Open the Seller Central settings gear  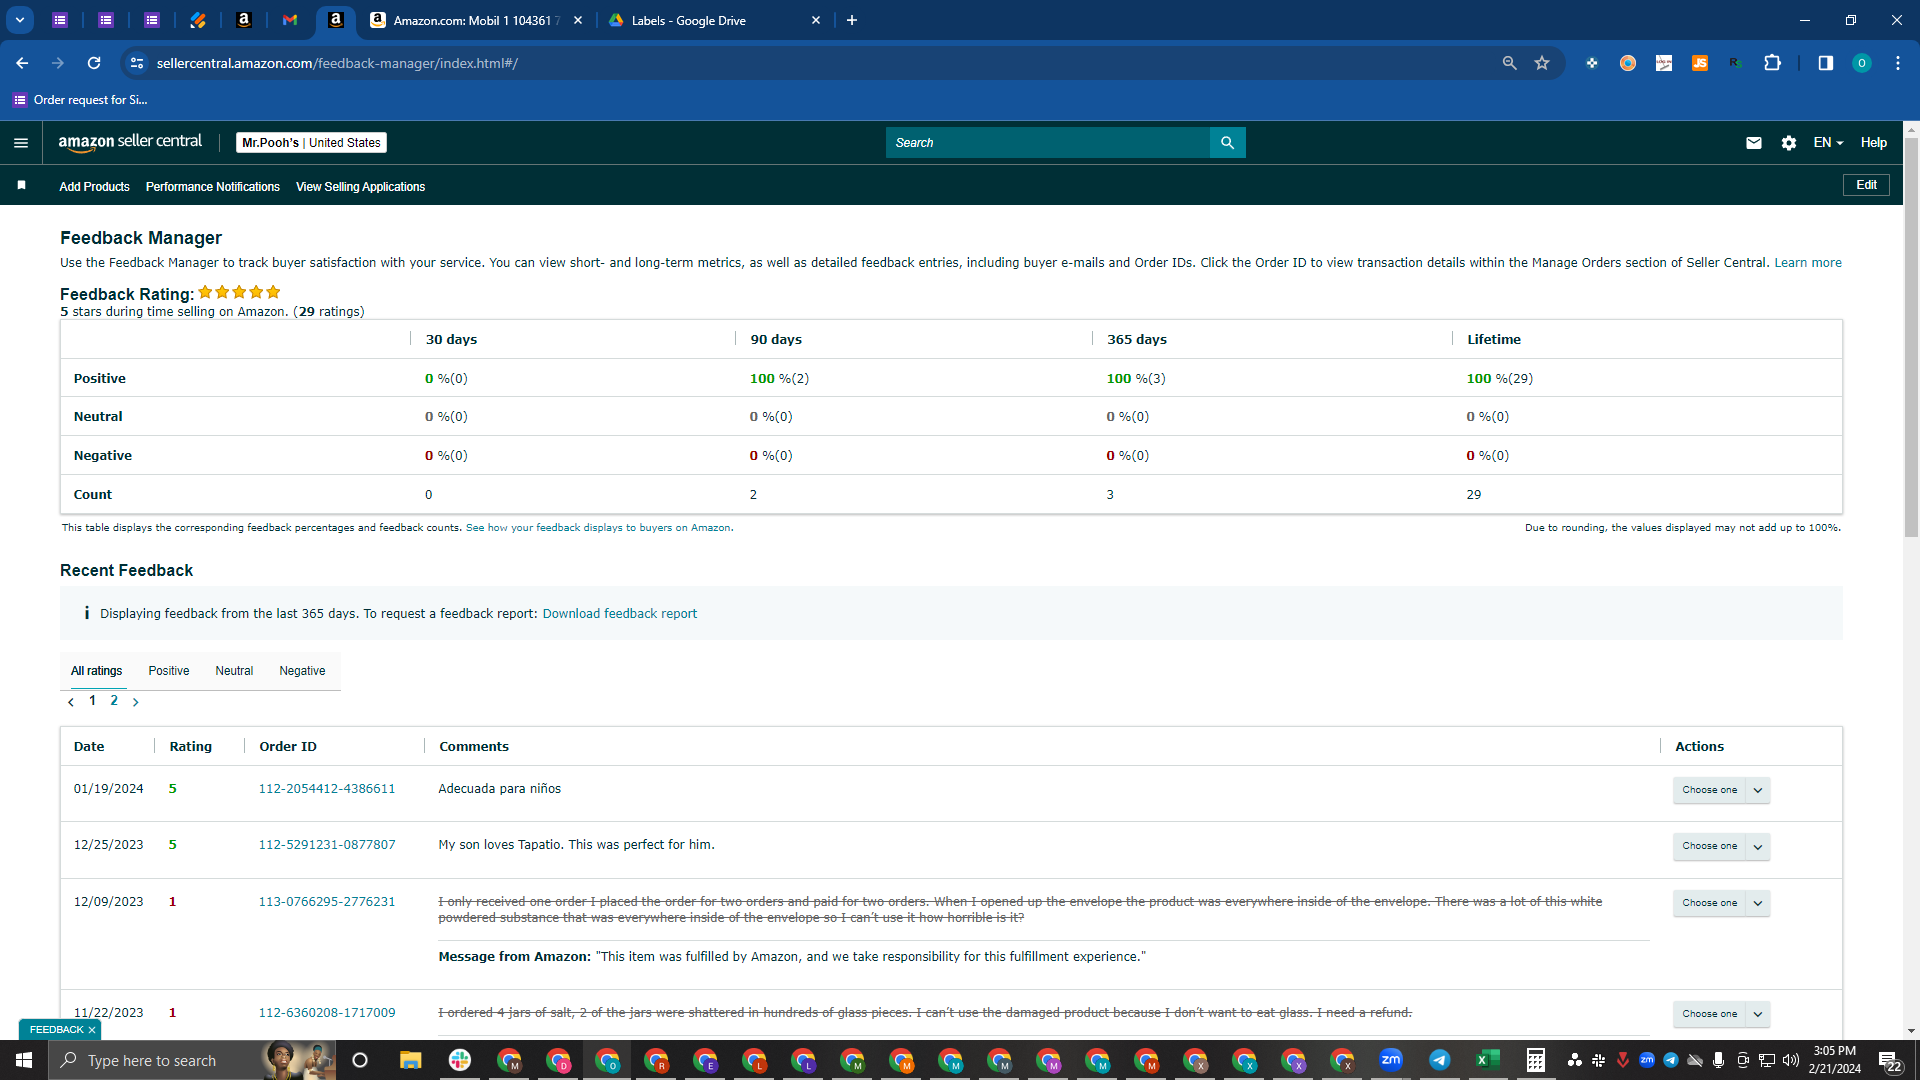[x=1789, y=143]
